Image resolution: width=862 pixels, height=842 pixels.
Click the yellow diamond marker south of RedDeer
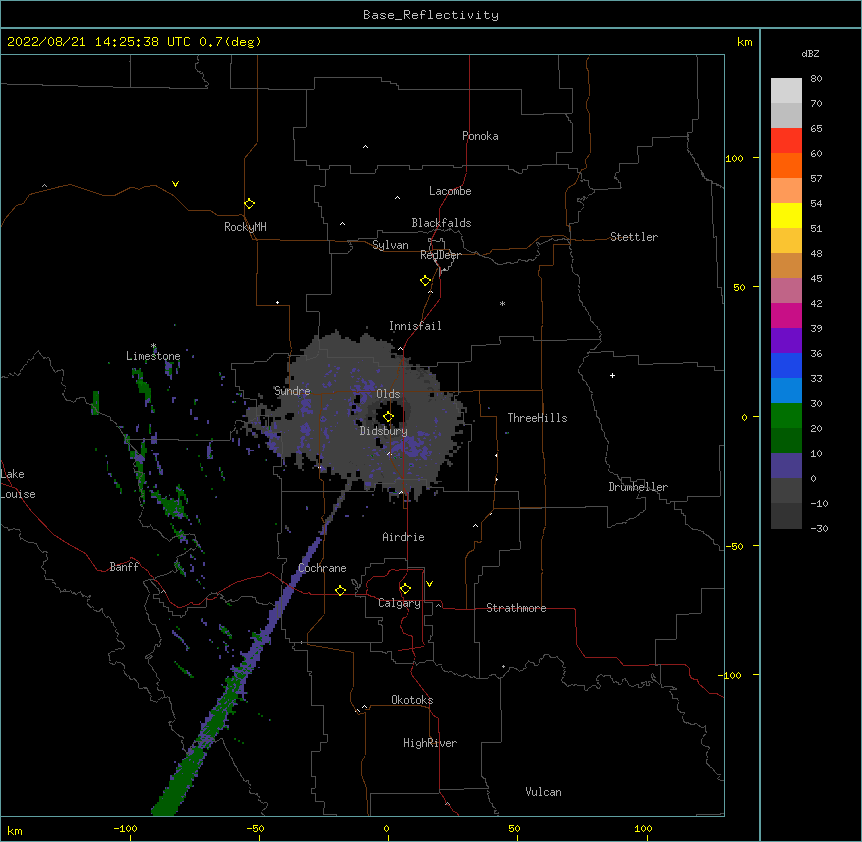(x=425, y=281)
